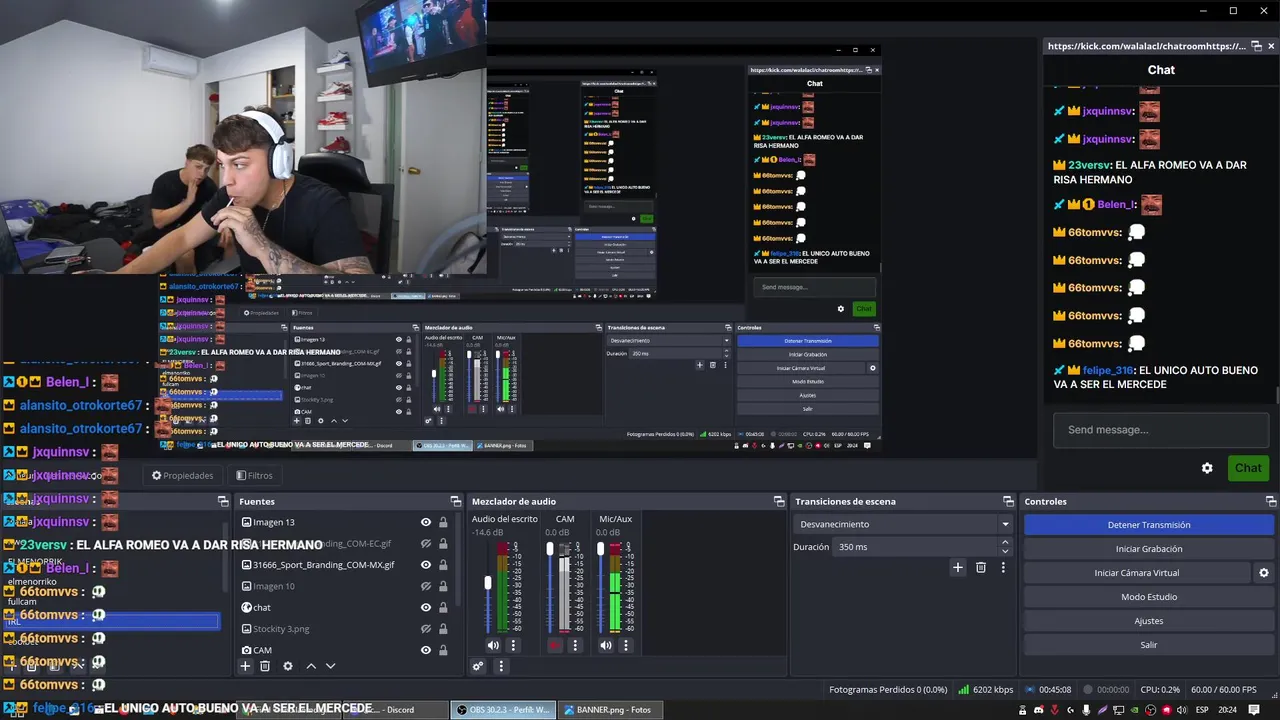Viewport: 1280px width, 720px height.
Task: Open options dots for Mic/Aux channel
Action: (626, 645)
